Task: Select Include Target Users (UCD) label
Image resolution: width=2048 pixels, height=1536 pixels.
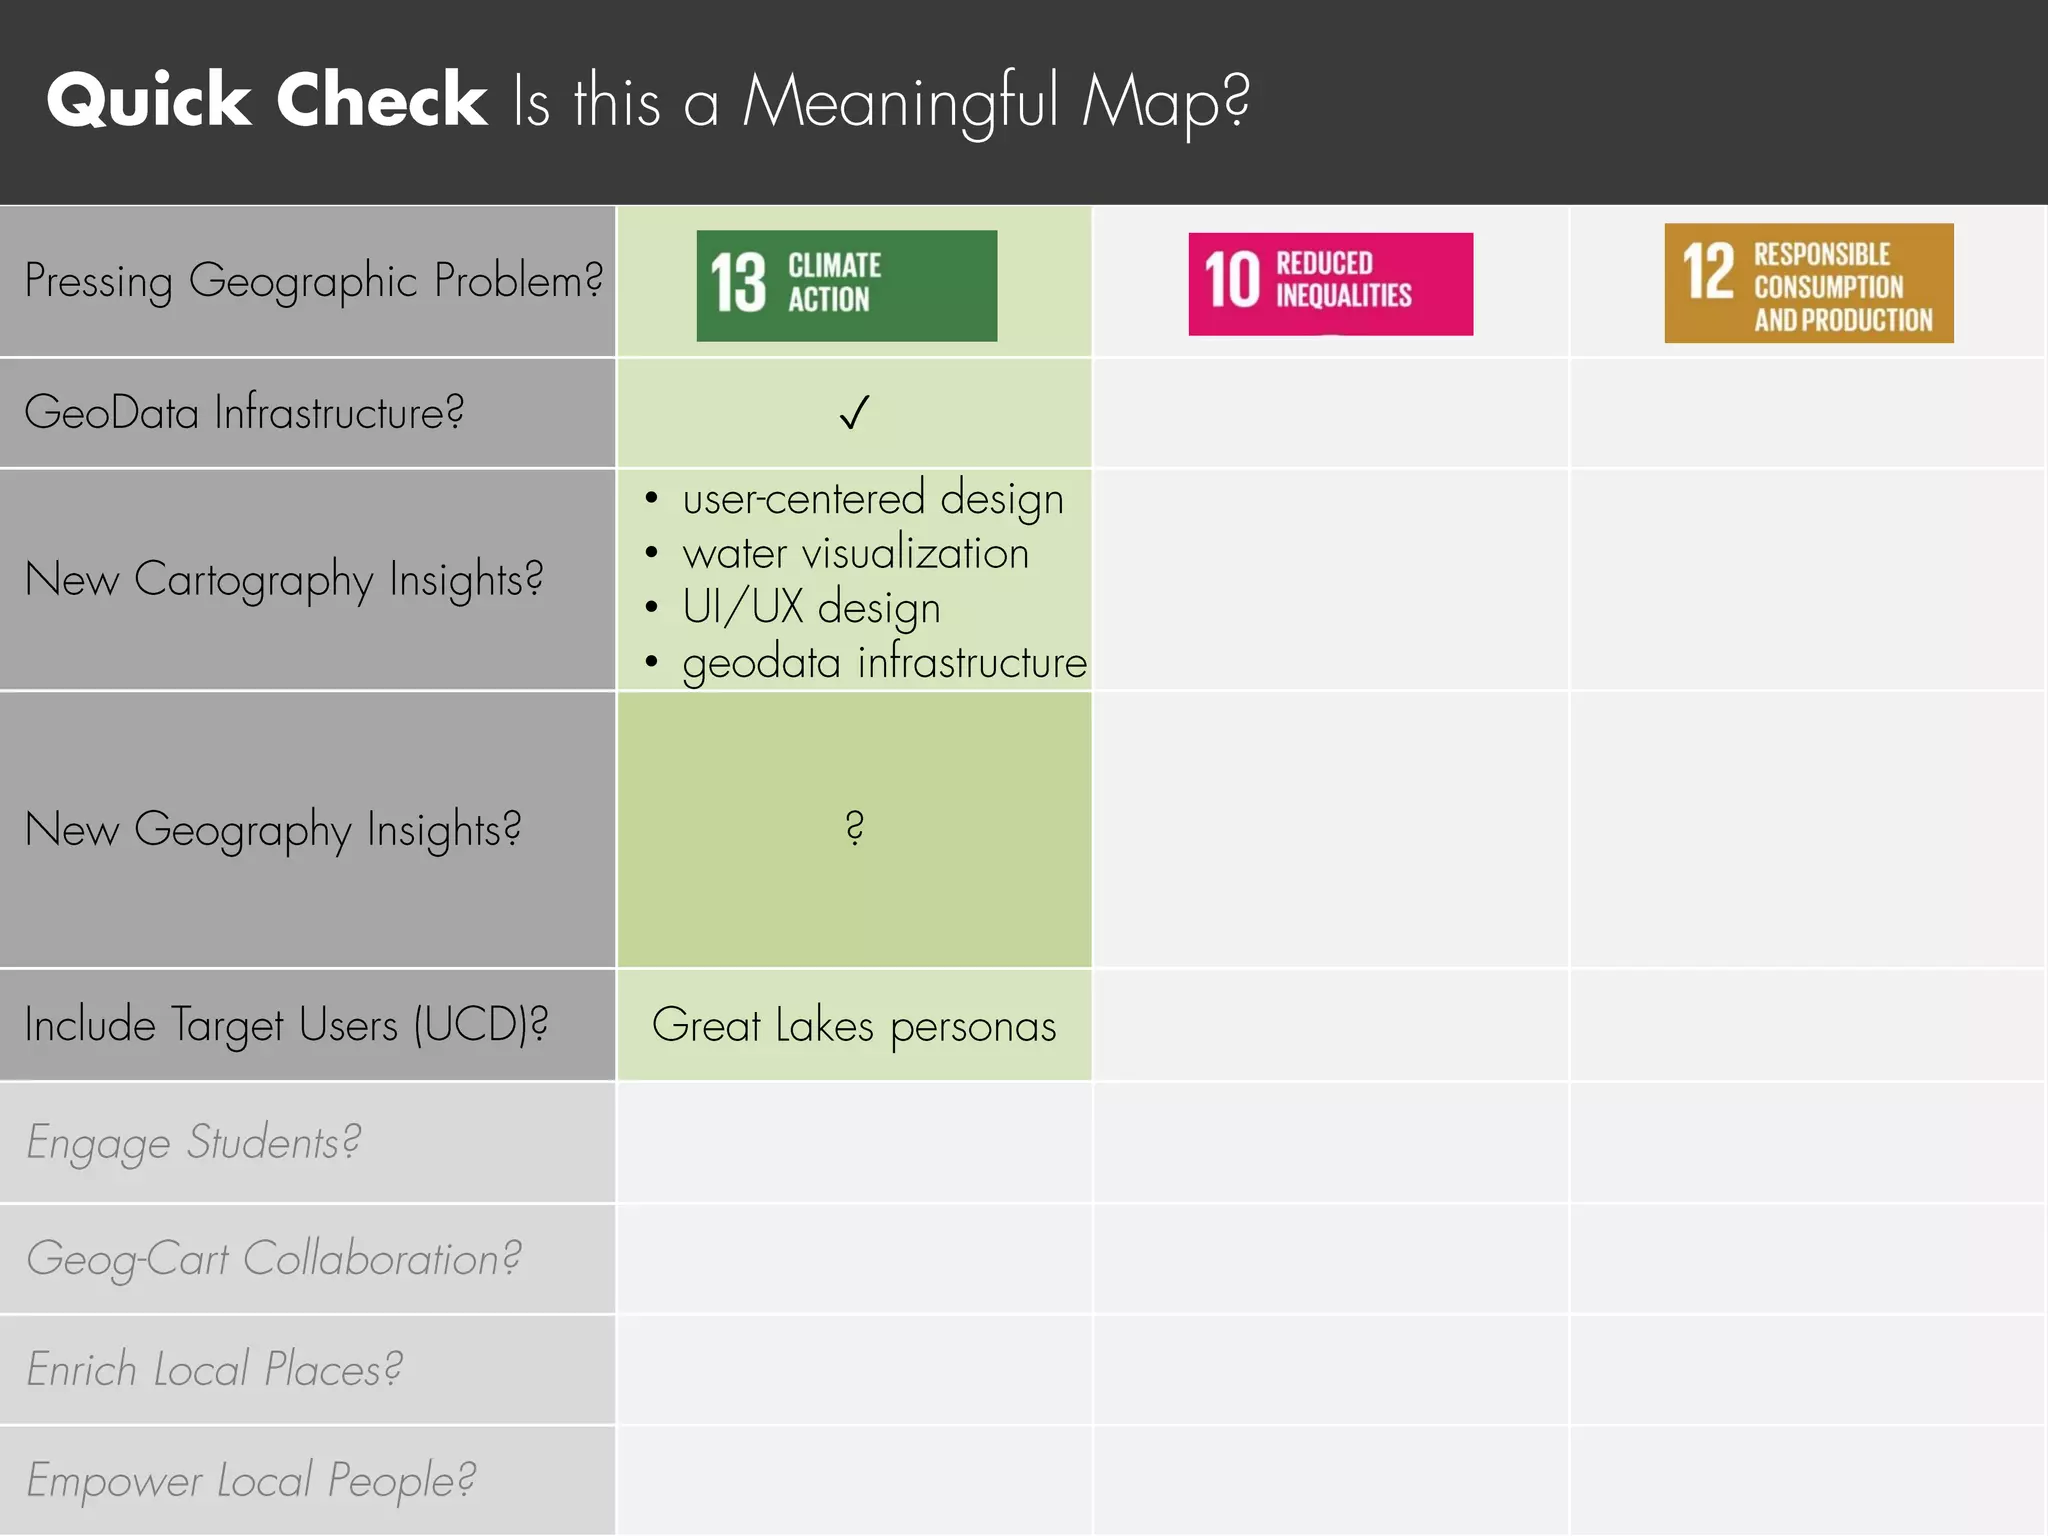Action: 286,1025
